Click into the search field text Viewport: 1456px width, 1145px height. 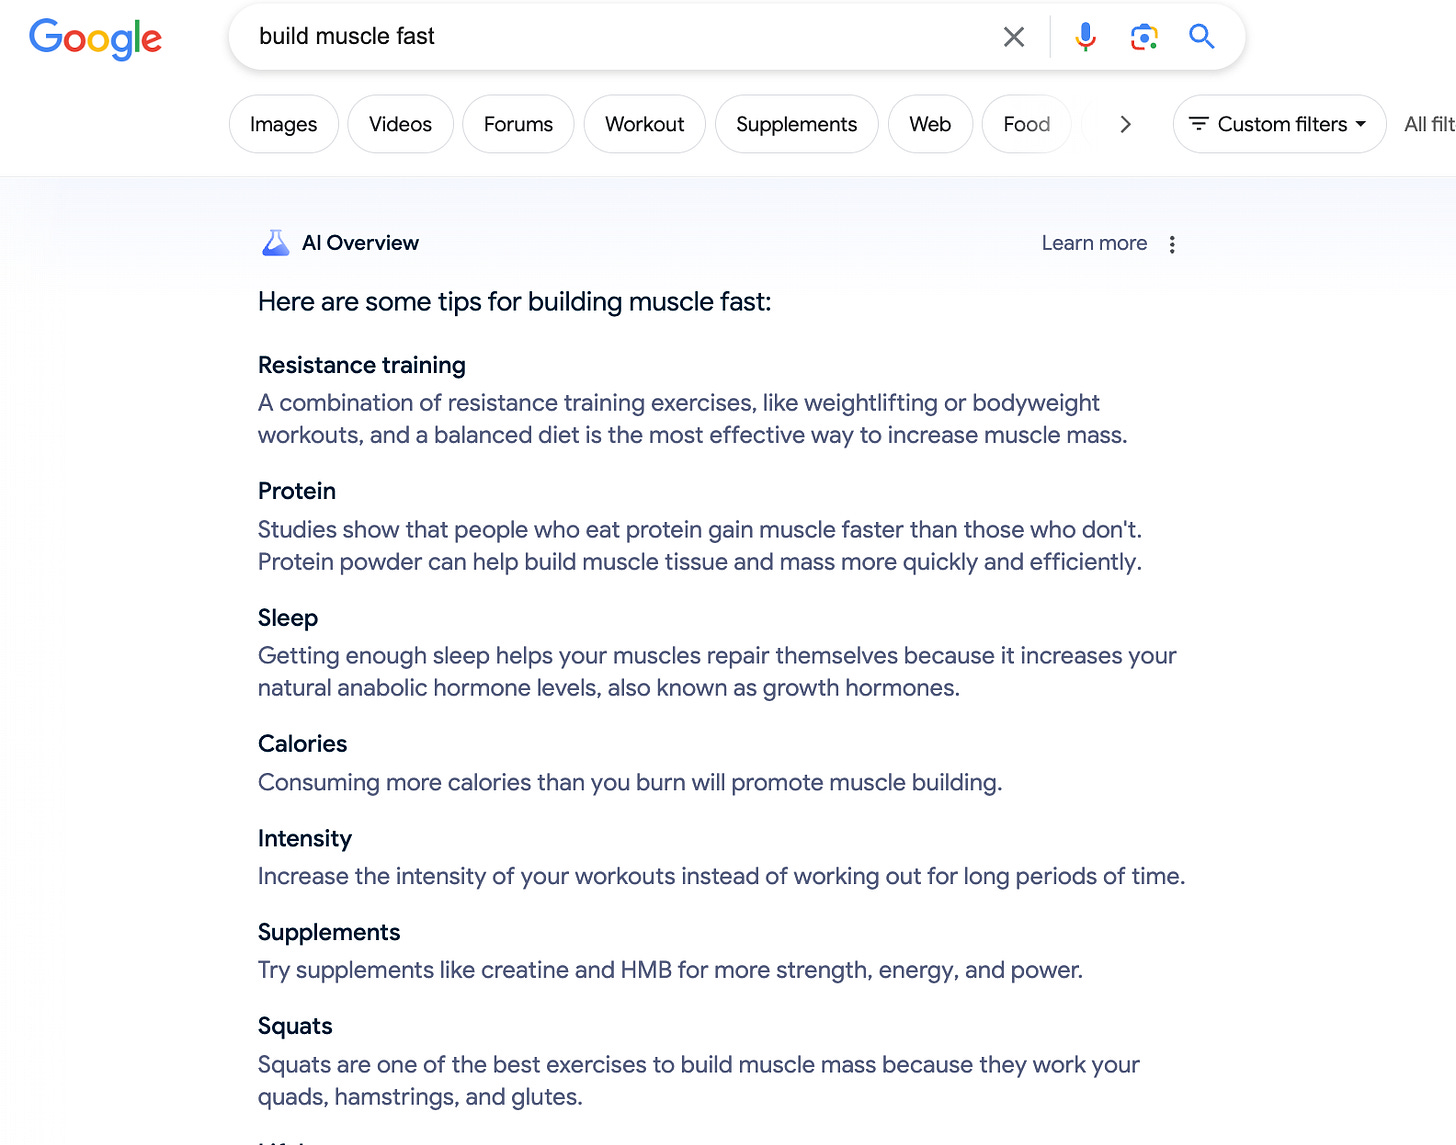tap(347, 37)
